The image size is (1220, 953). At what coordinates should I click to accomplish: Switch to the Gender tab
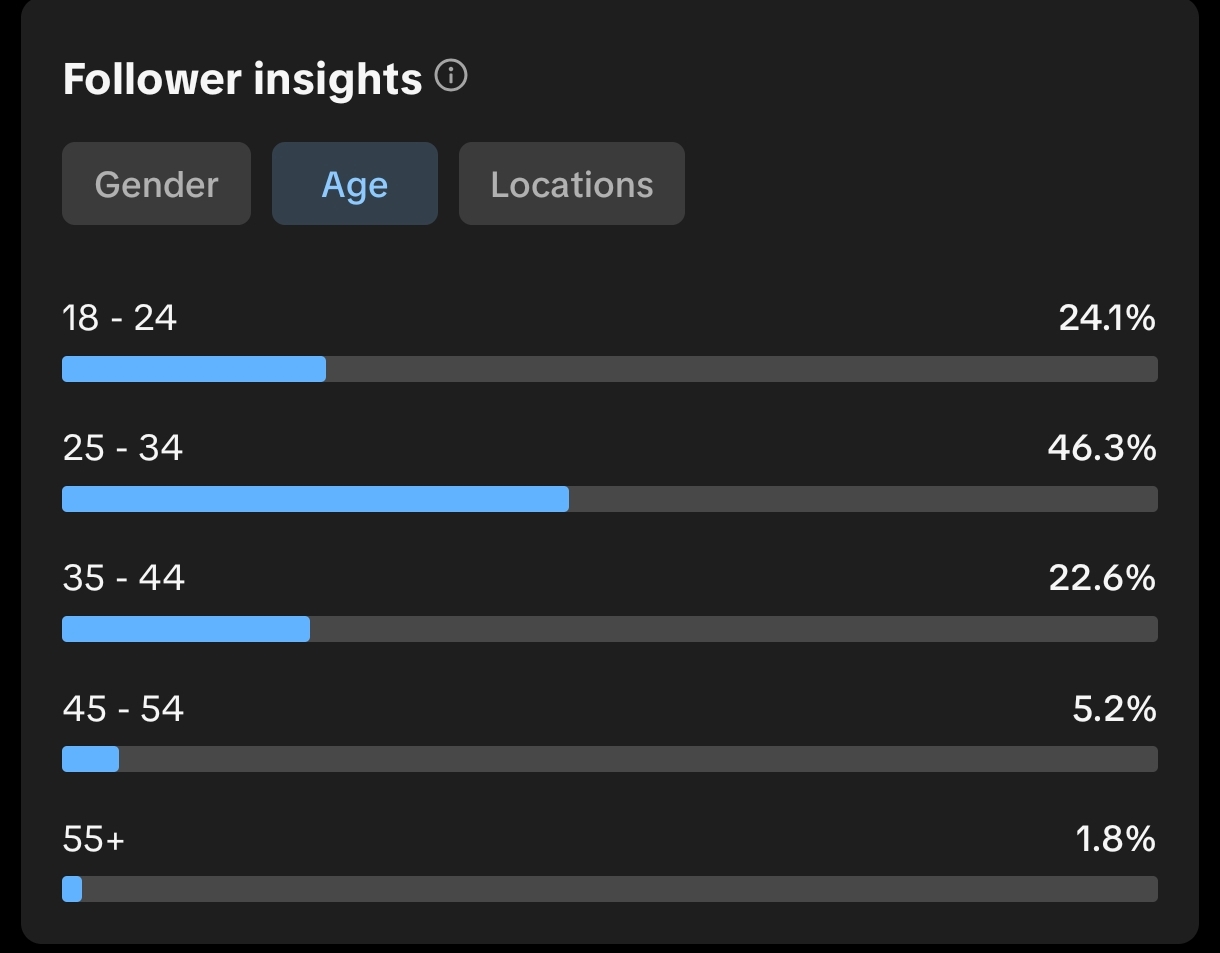coord(156,184)
